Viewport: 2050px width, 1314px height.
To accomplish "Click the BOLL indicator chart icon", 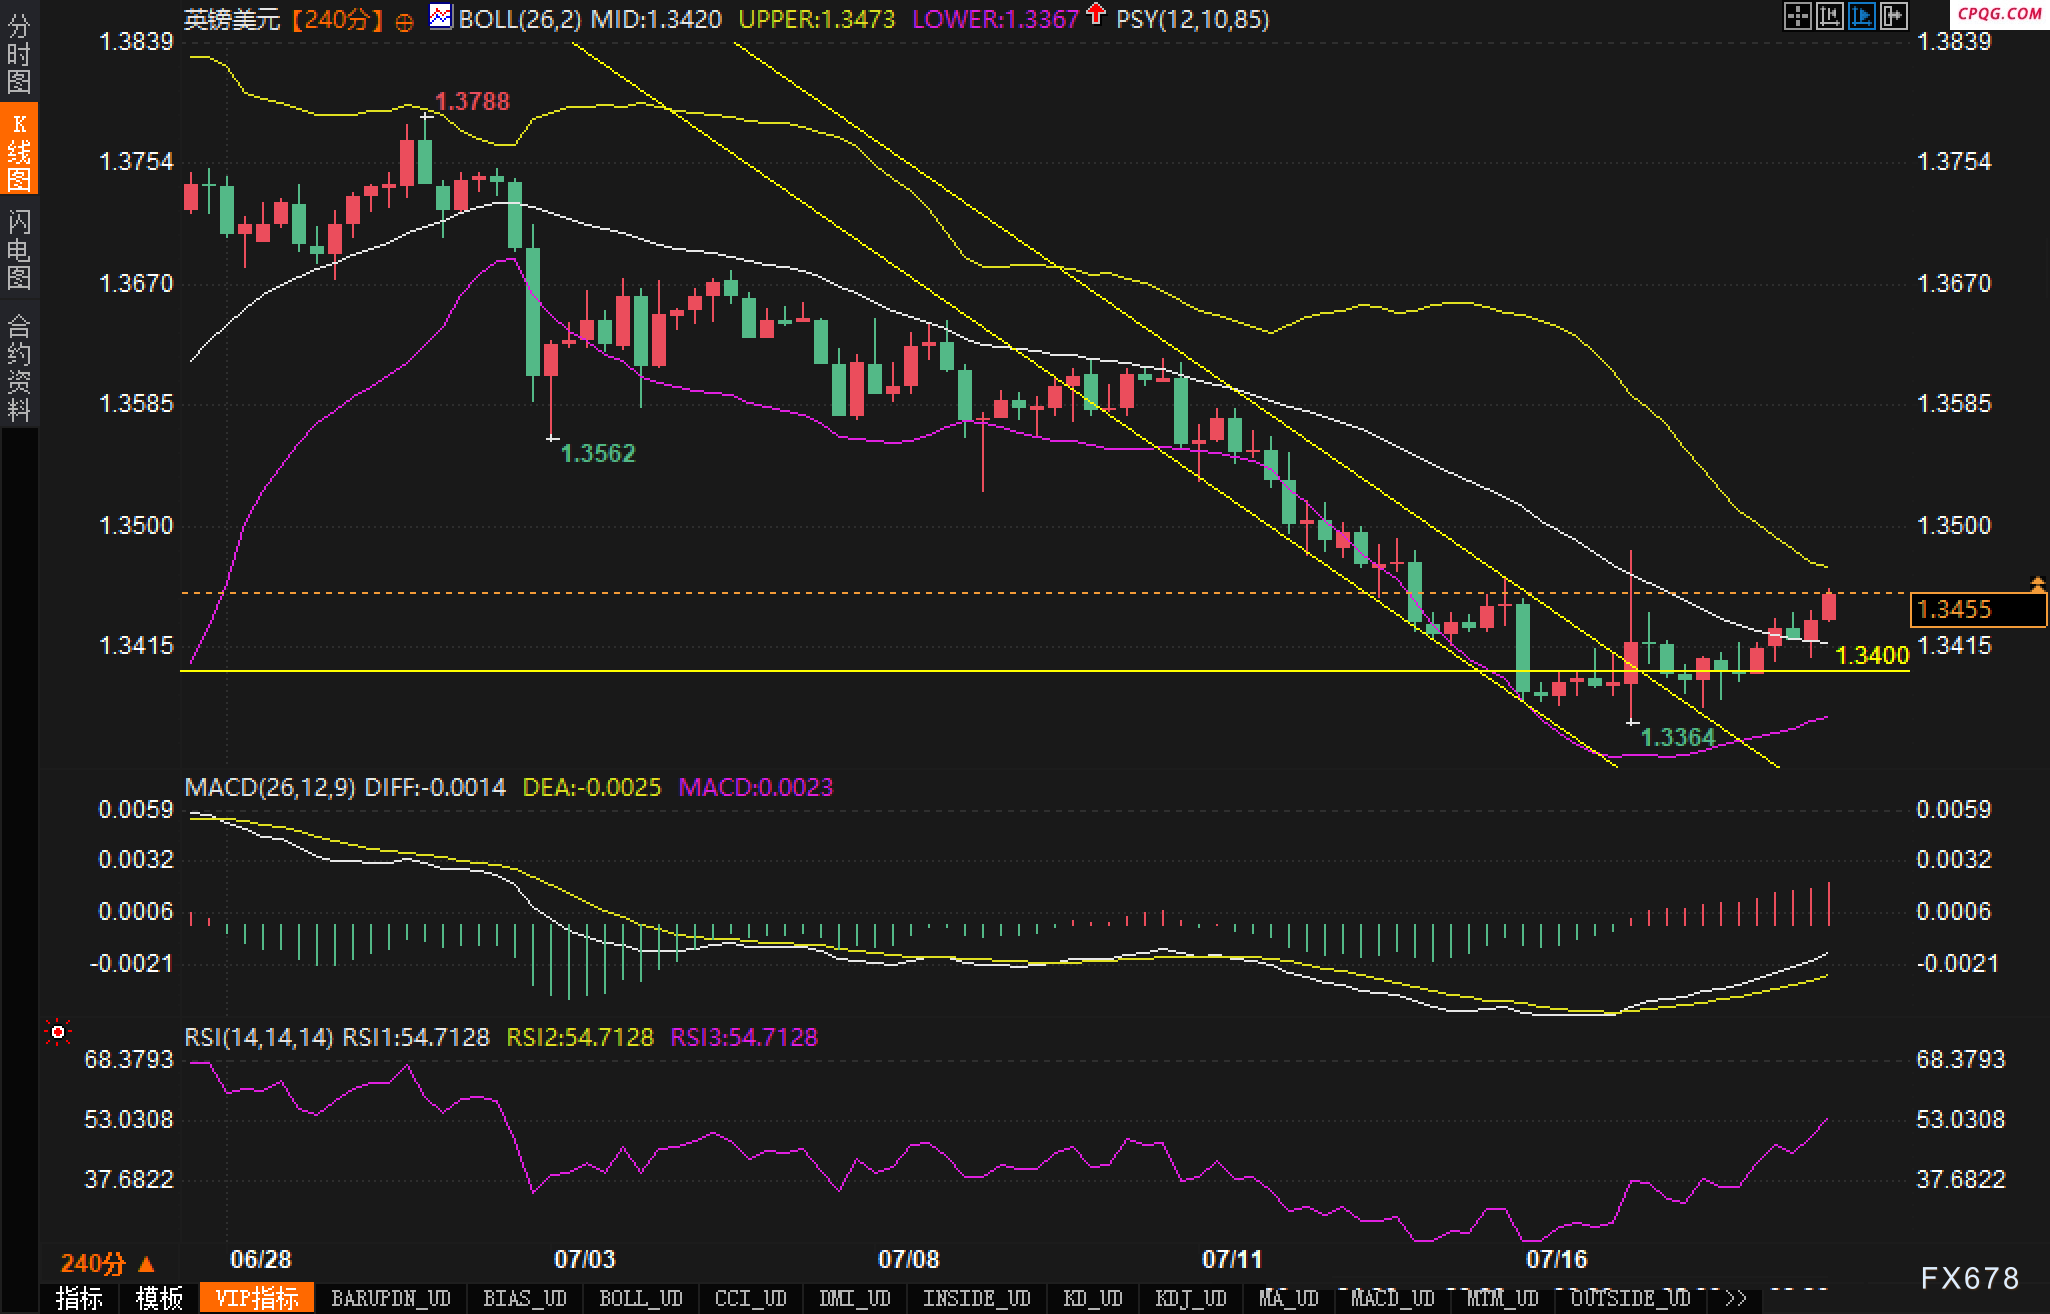I will tap(440, 17).
